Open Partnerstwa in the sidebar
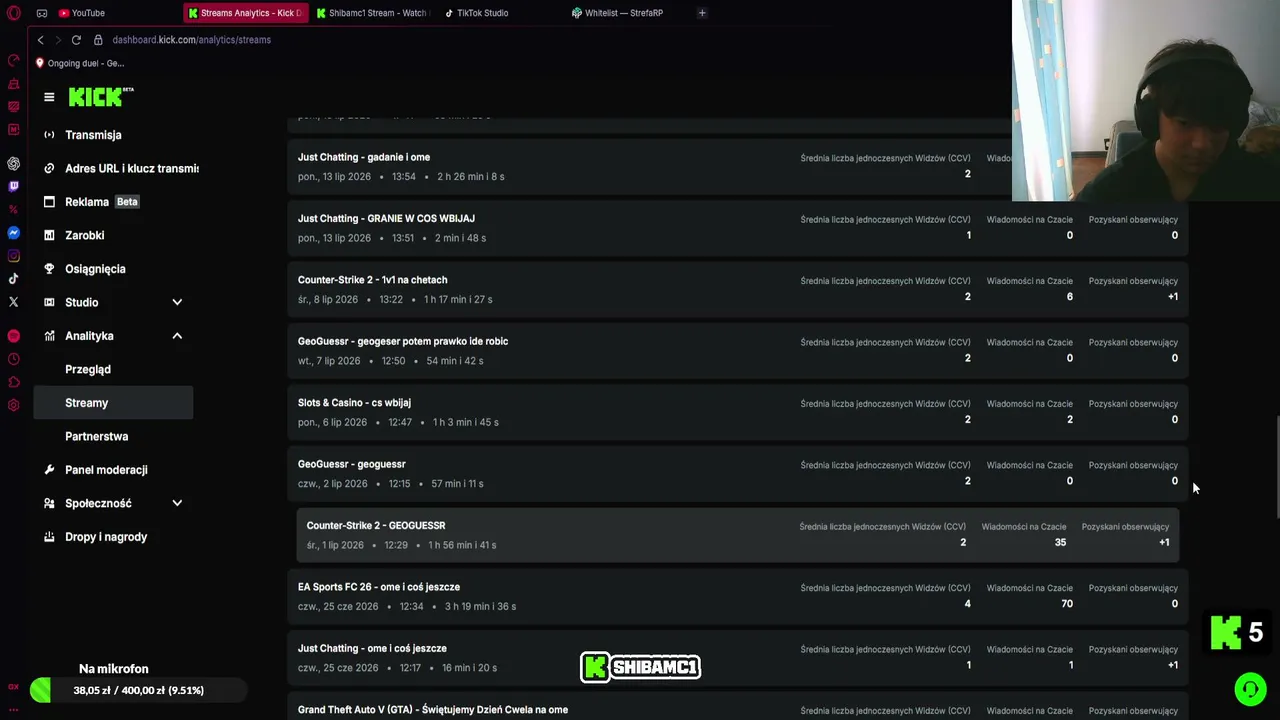 click(97, 436)
